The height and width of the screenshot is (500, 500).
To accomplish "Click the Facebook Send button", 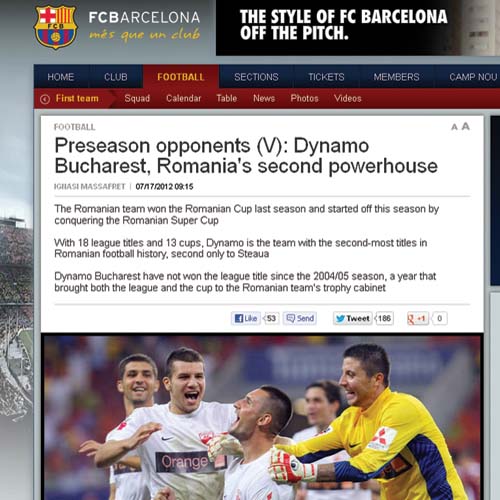I will coord(300,318).
